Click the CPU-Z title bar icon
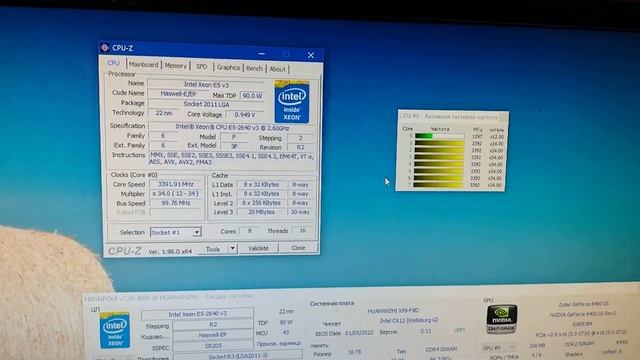This screenshot has width=640, height=360. click(105, 47)
